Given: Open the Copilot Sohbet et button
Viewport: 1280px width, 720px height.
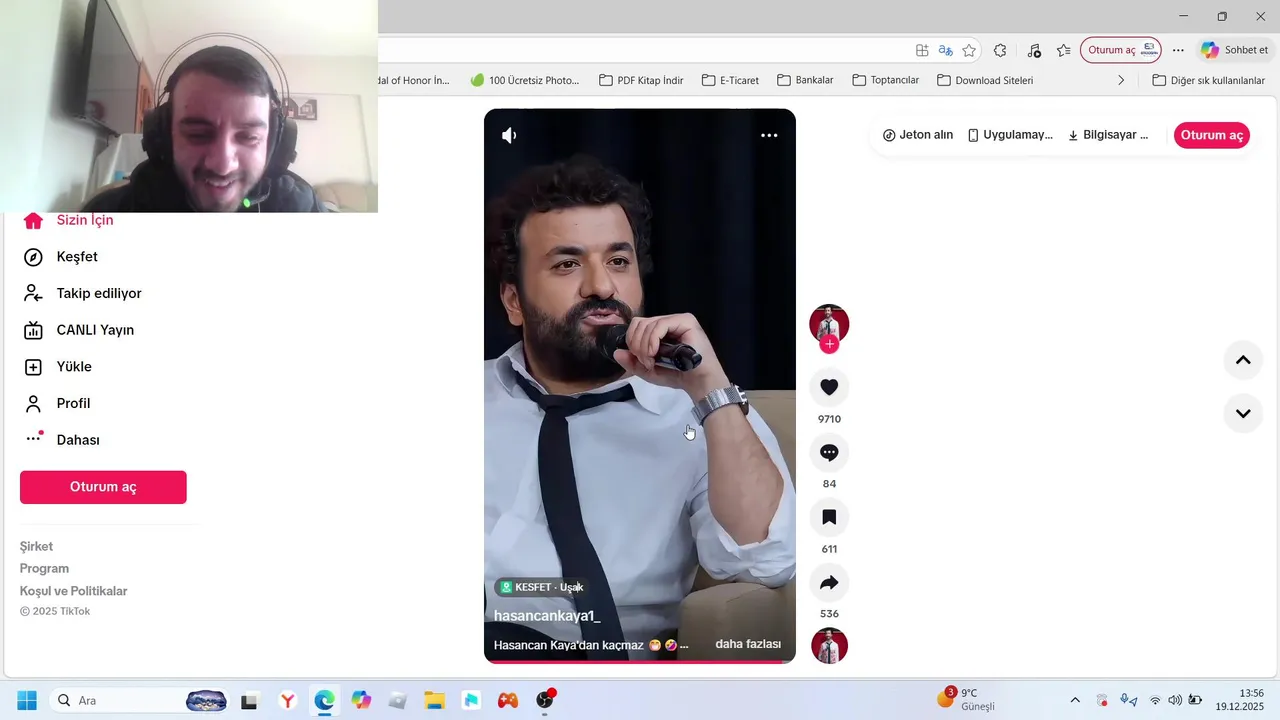Looking at the screenshot, I should 1234,50.
